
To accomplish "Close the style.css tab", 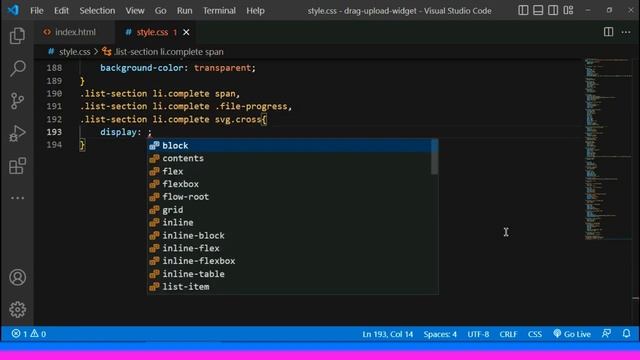I will click(x=186, y=32).
